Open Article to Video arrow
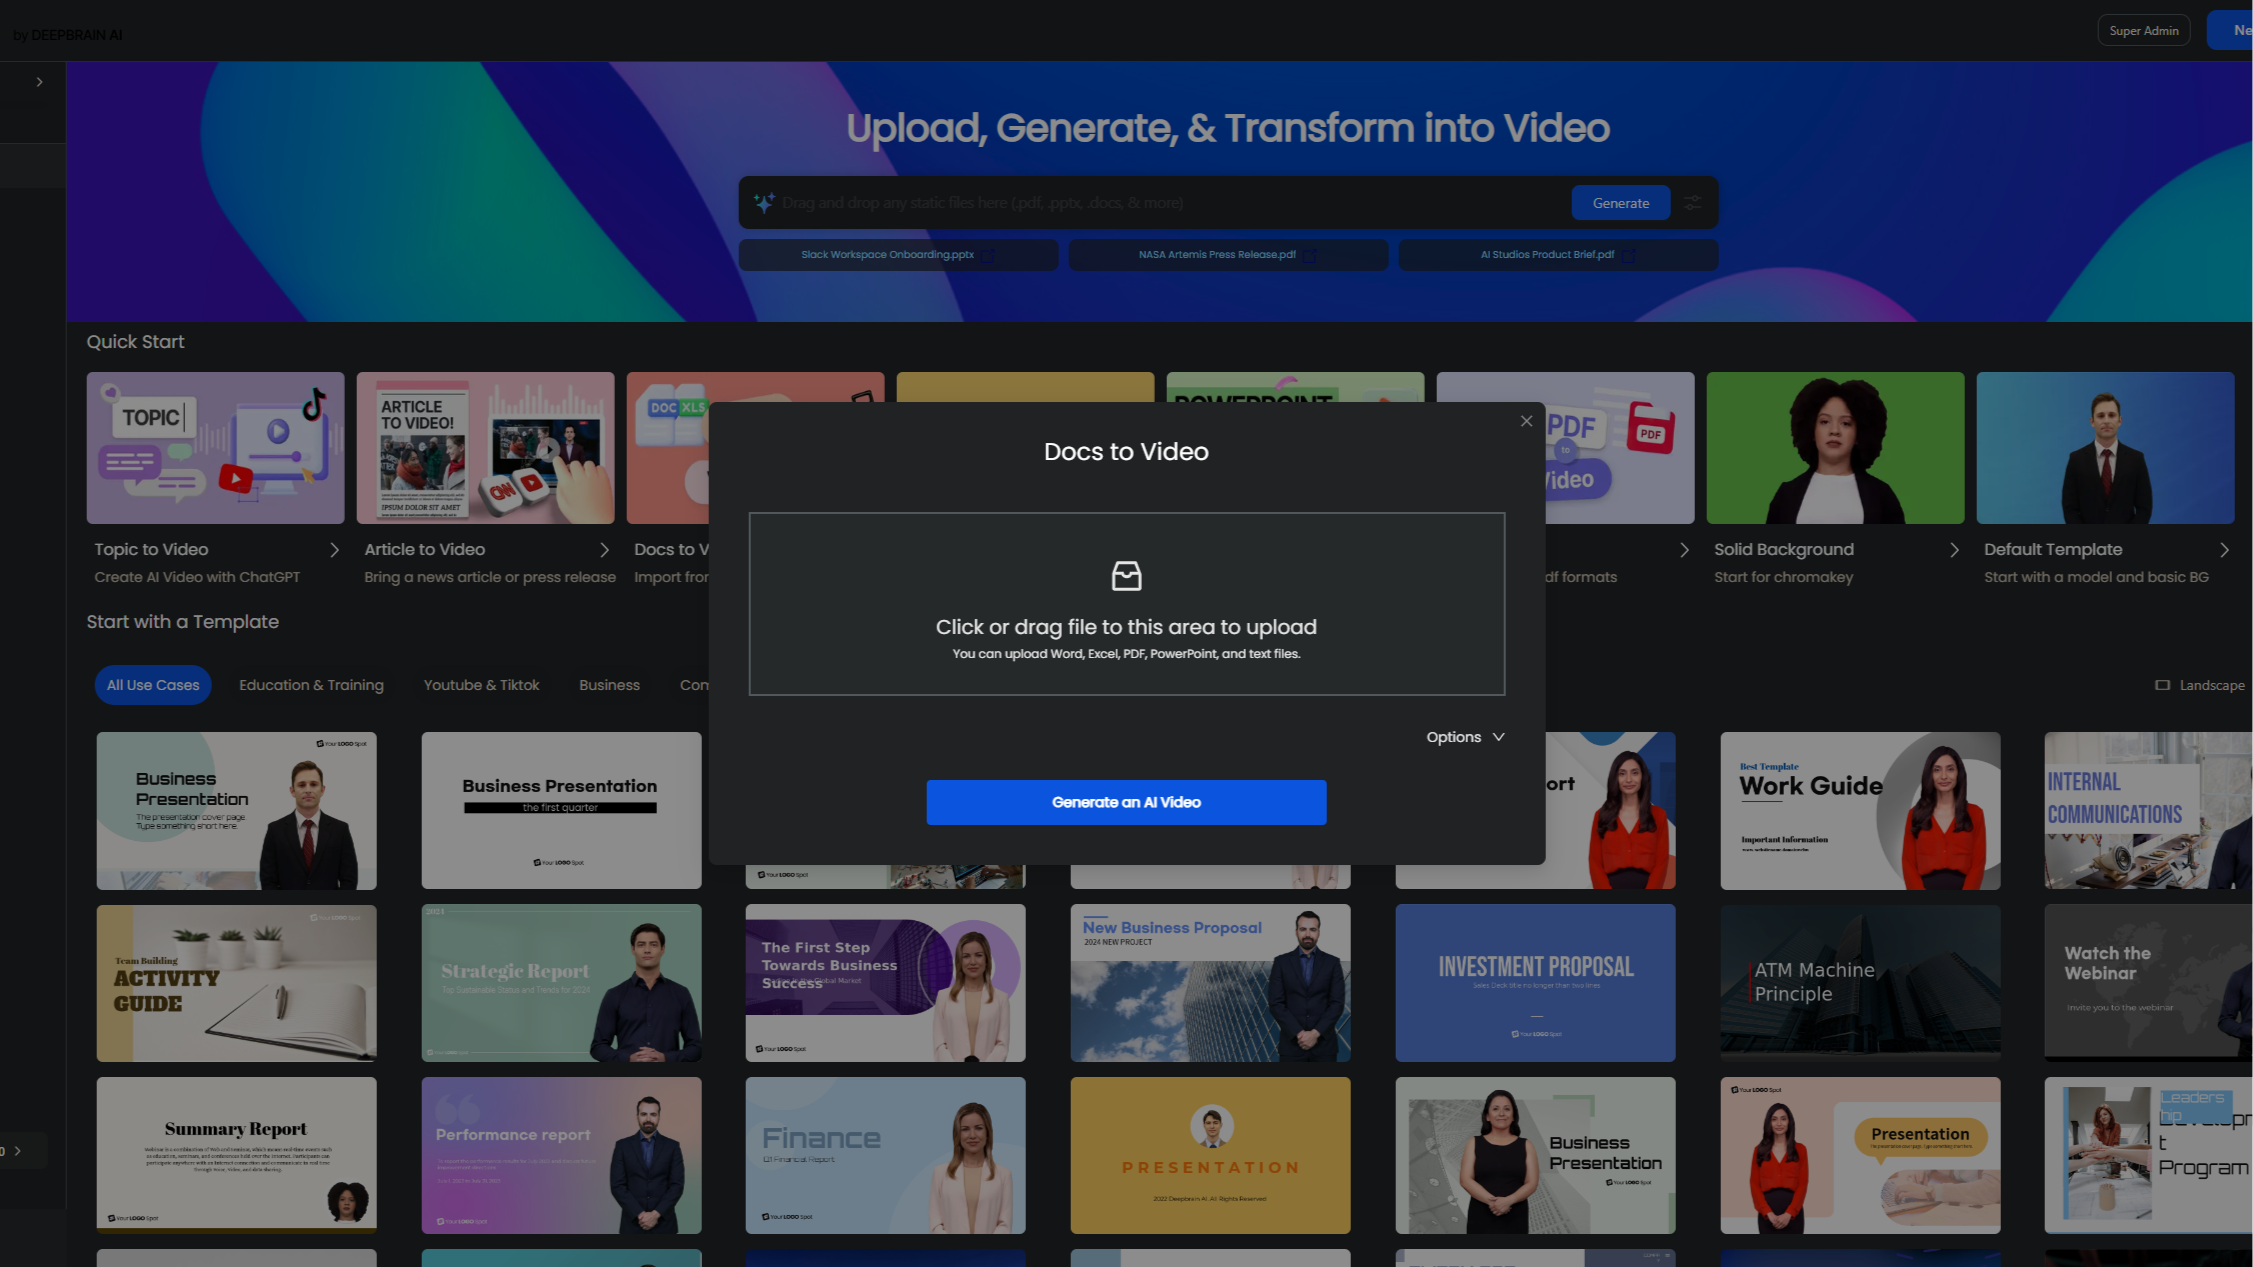The width and height of the screenshot is (2253, 1267). (604, 550)
